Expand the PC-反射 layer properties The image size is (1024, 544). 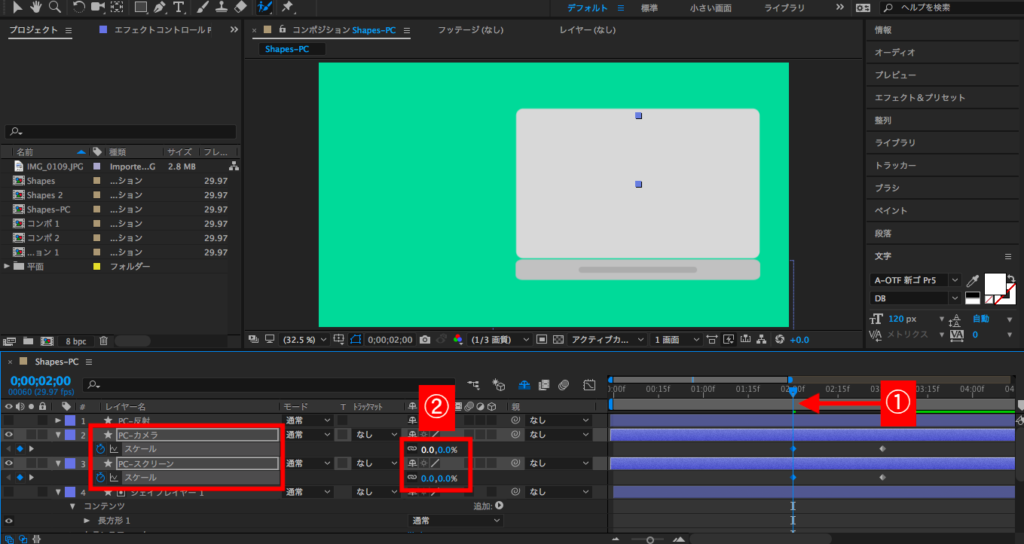(x=57, y=421)
